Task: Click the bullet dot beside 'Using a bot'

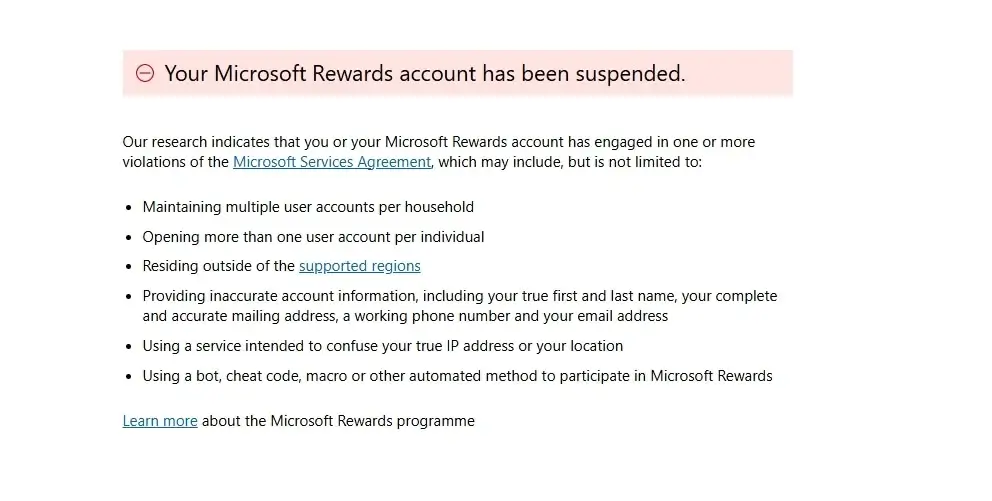Action: coord(129,377)
